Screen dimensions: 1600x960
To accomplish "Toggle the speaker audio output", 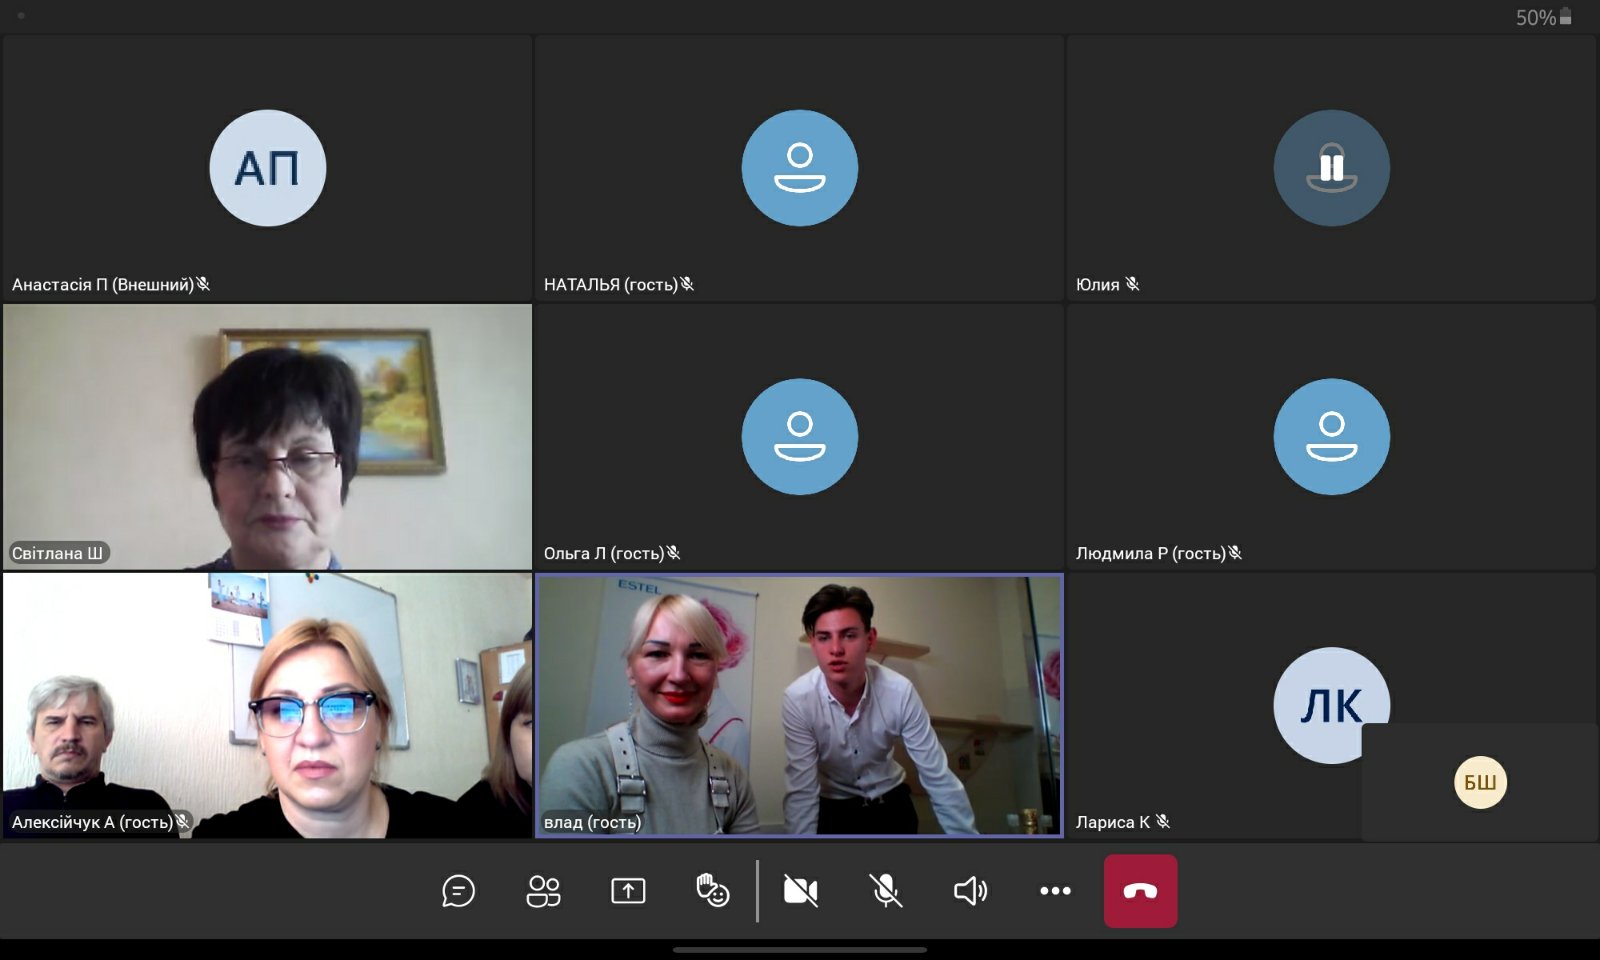I will 970,890.
